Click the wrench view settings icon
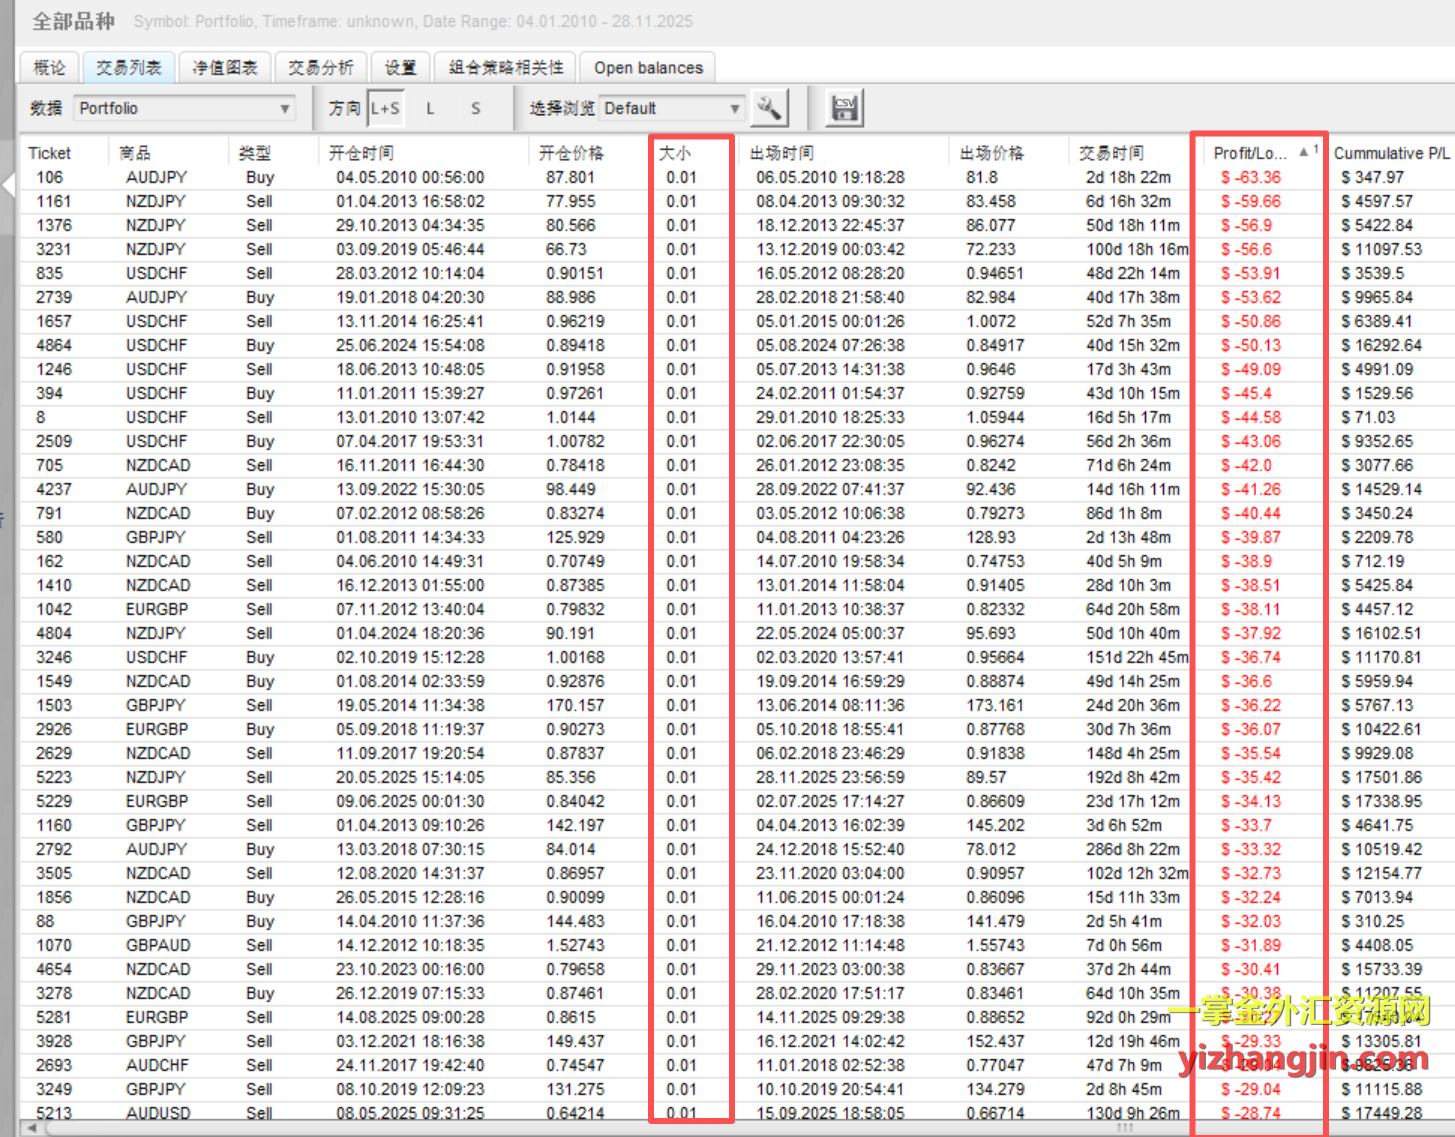 pyautogui.click(x=769, y=108)
